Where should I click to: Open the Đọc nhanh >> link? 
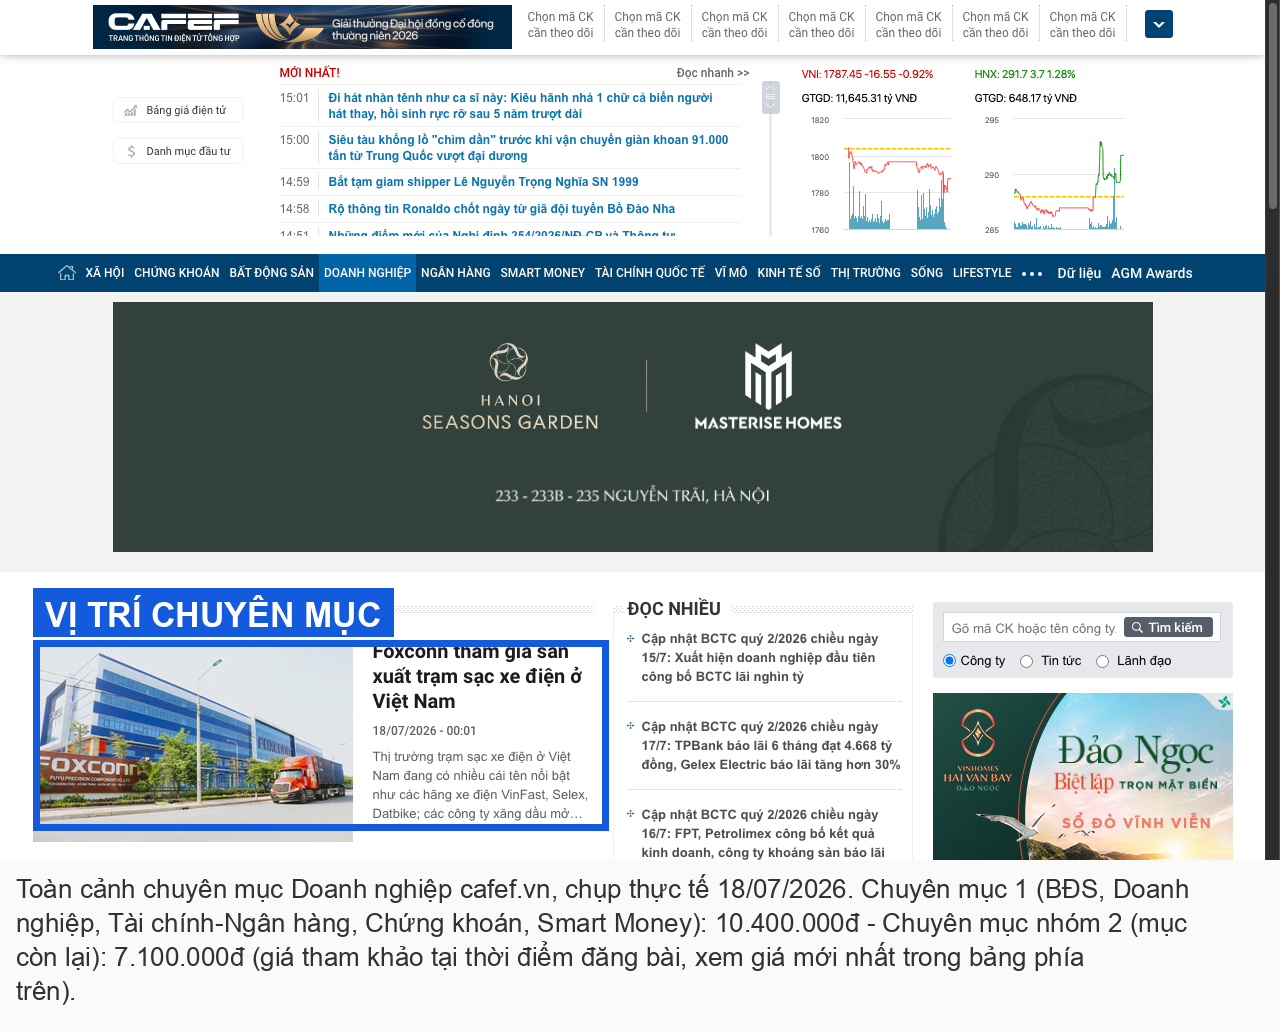point(713,73)
